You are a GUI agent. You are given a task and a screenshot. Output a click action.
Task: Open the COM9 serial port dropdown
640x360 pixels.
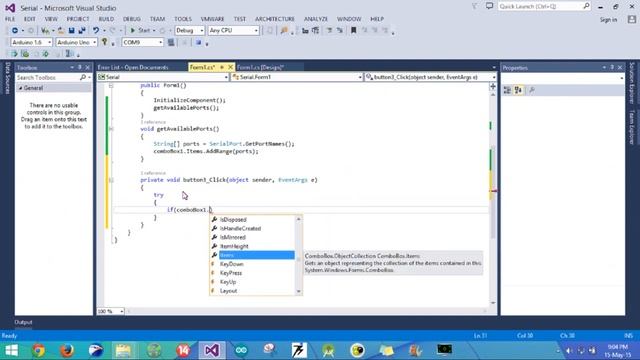click(142, 42)
